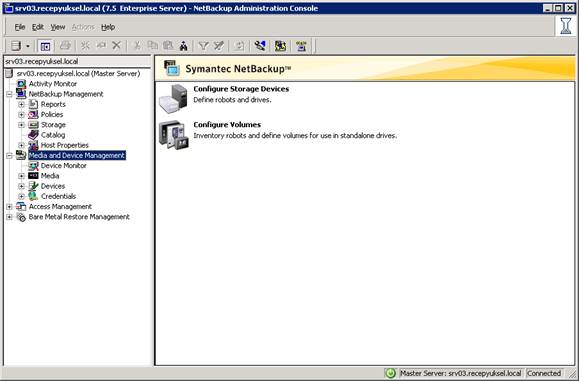Select NetBackup Management tree node
This screenshot has height=381, width=579.
click(66, 94)
